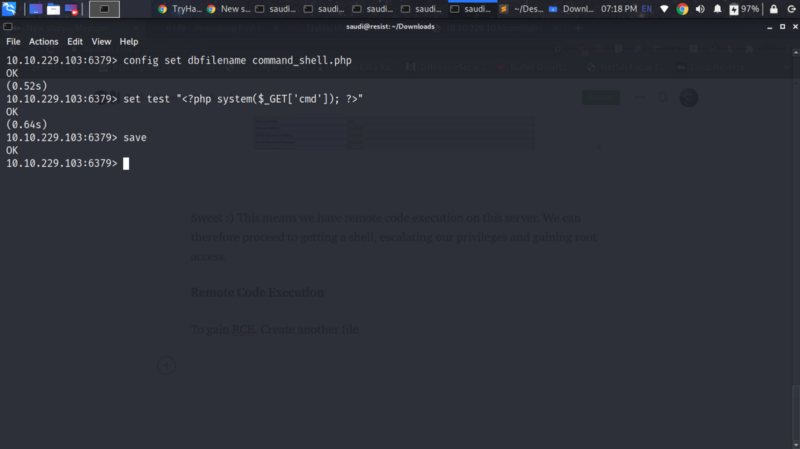The height and width of the screenshot is (449, 800).
Task: Click the 'saudi@resist: ~/Downloads' title text
Action: pos(390,27)
